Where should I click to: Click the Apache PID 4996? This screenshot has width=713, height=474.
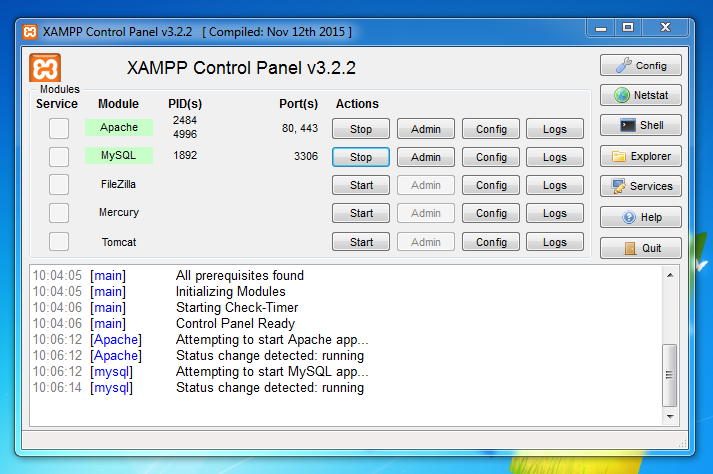pyautogui.click(x=185, y=134)
